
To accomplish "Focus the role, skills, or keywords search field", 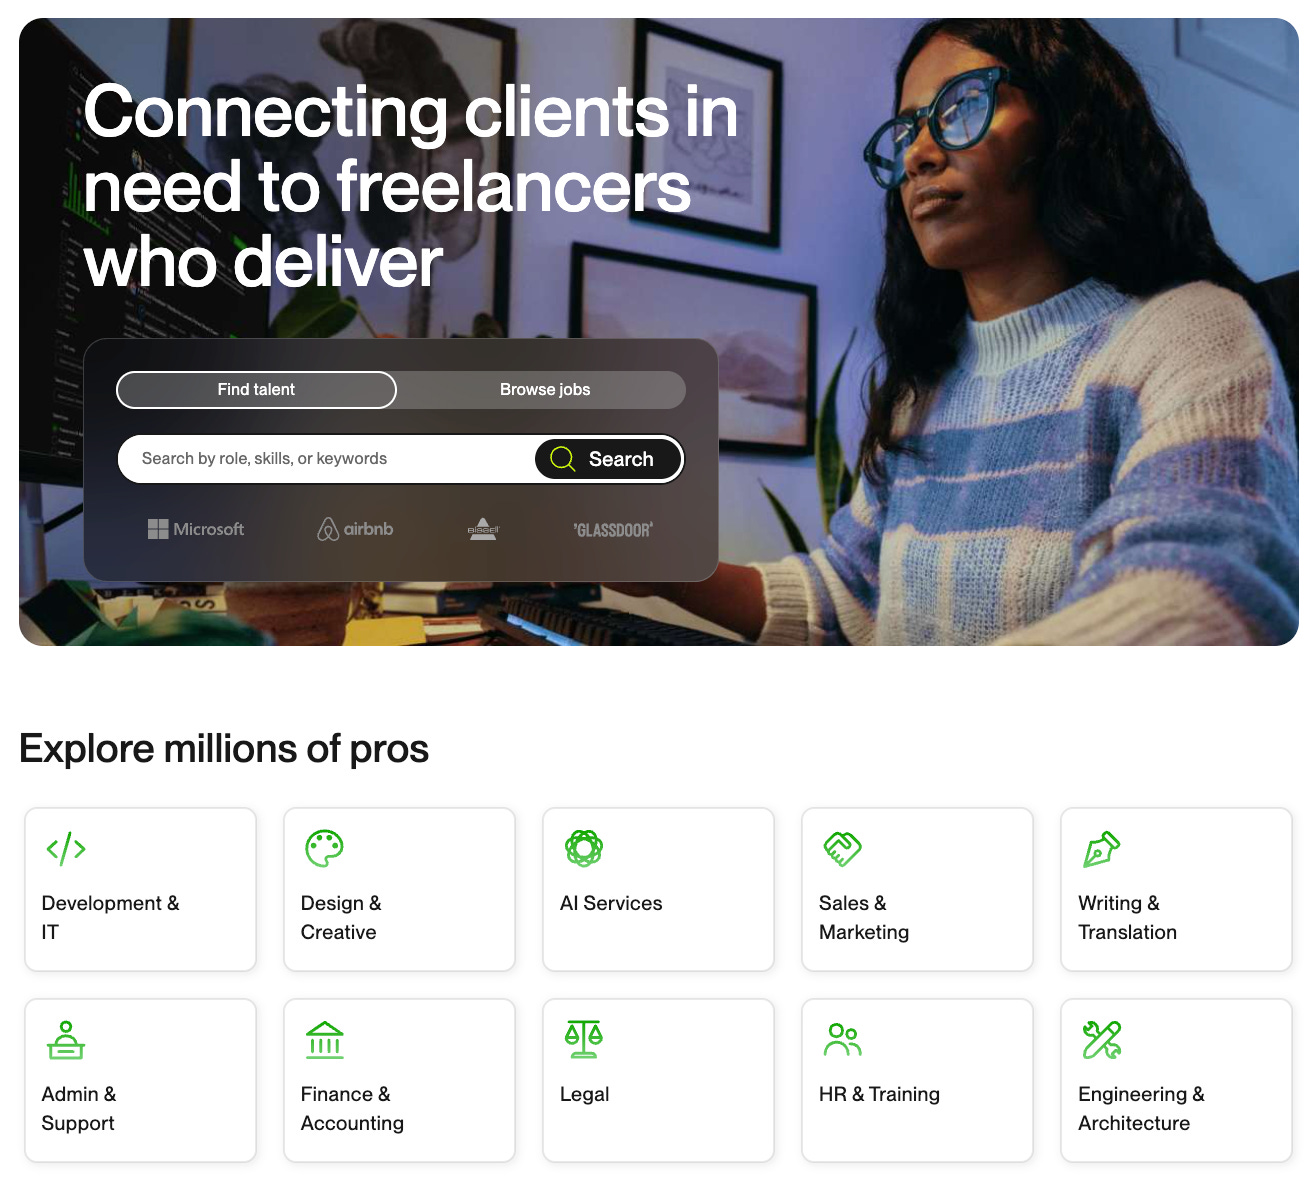I will 328,459.
